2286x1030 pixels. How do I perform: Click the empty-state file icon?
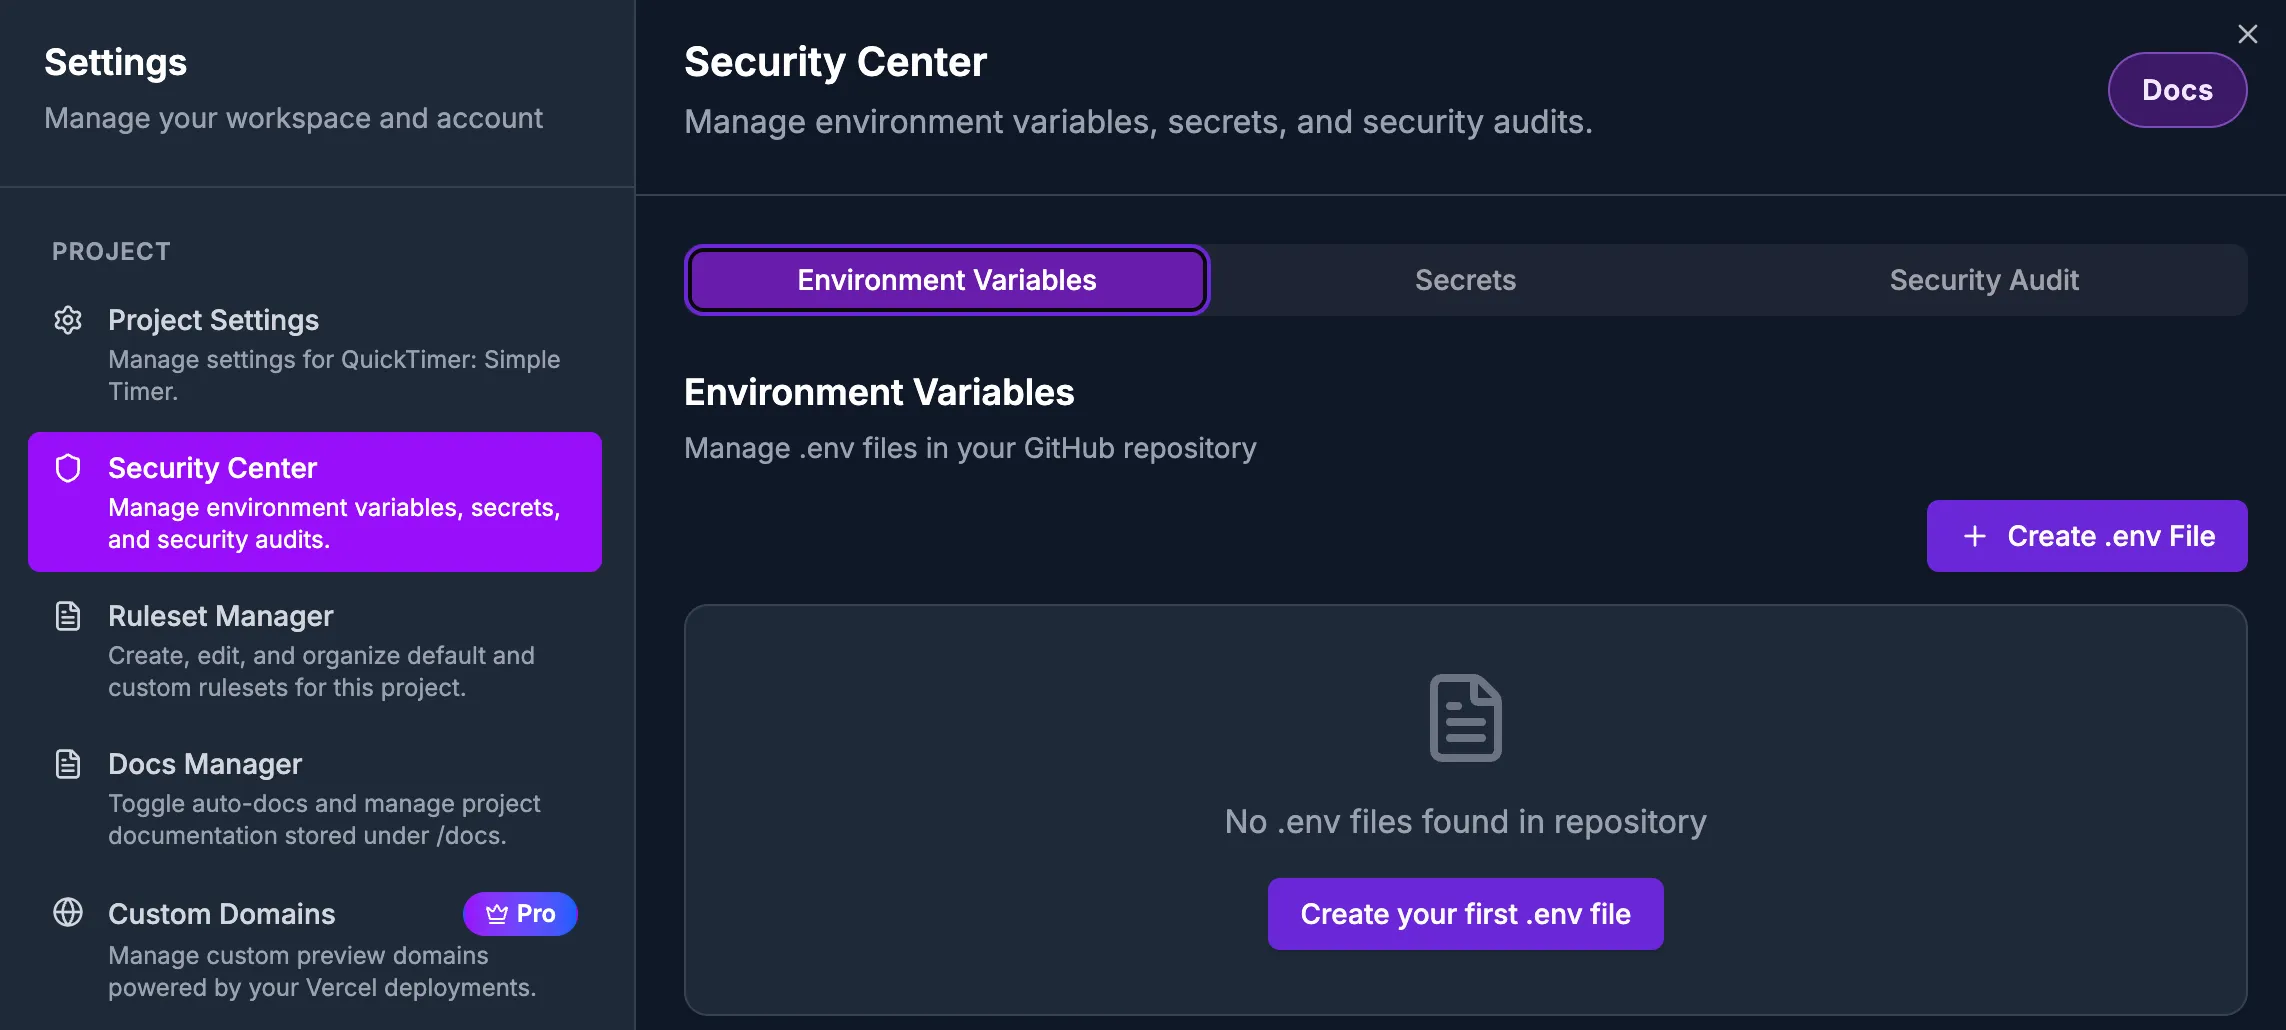(1465, 718)
